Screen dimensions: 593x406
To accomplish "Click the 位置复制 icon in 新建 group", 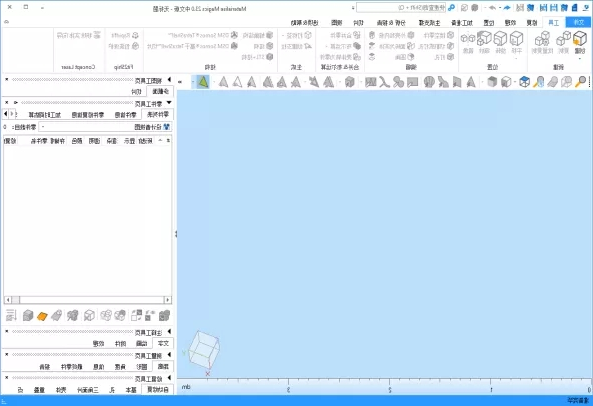I will [x=542, y=39].
